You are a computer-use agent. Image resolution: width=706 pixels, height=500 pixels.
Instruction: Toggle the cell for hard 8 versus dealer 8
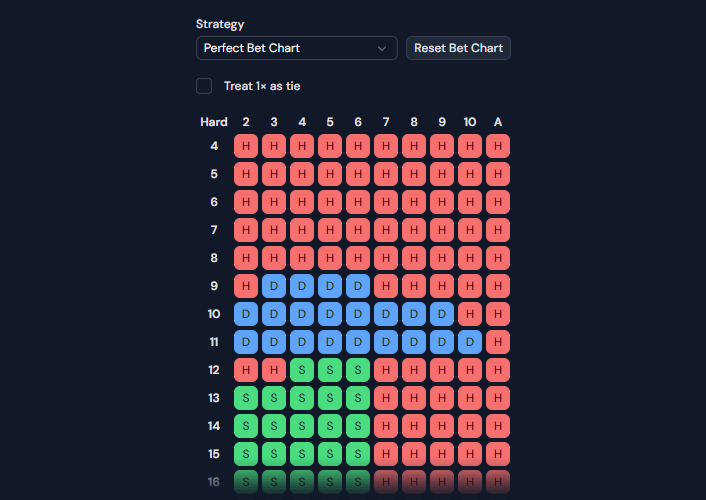click(414, 258)
